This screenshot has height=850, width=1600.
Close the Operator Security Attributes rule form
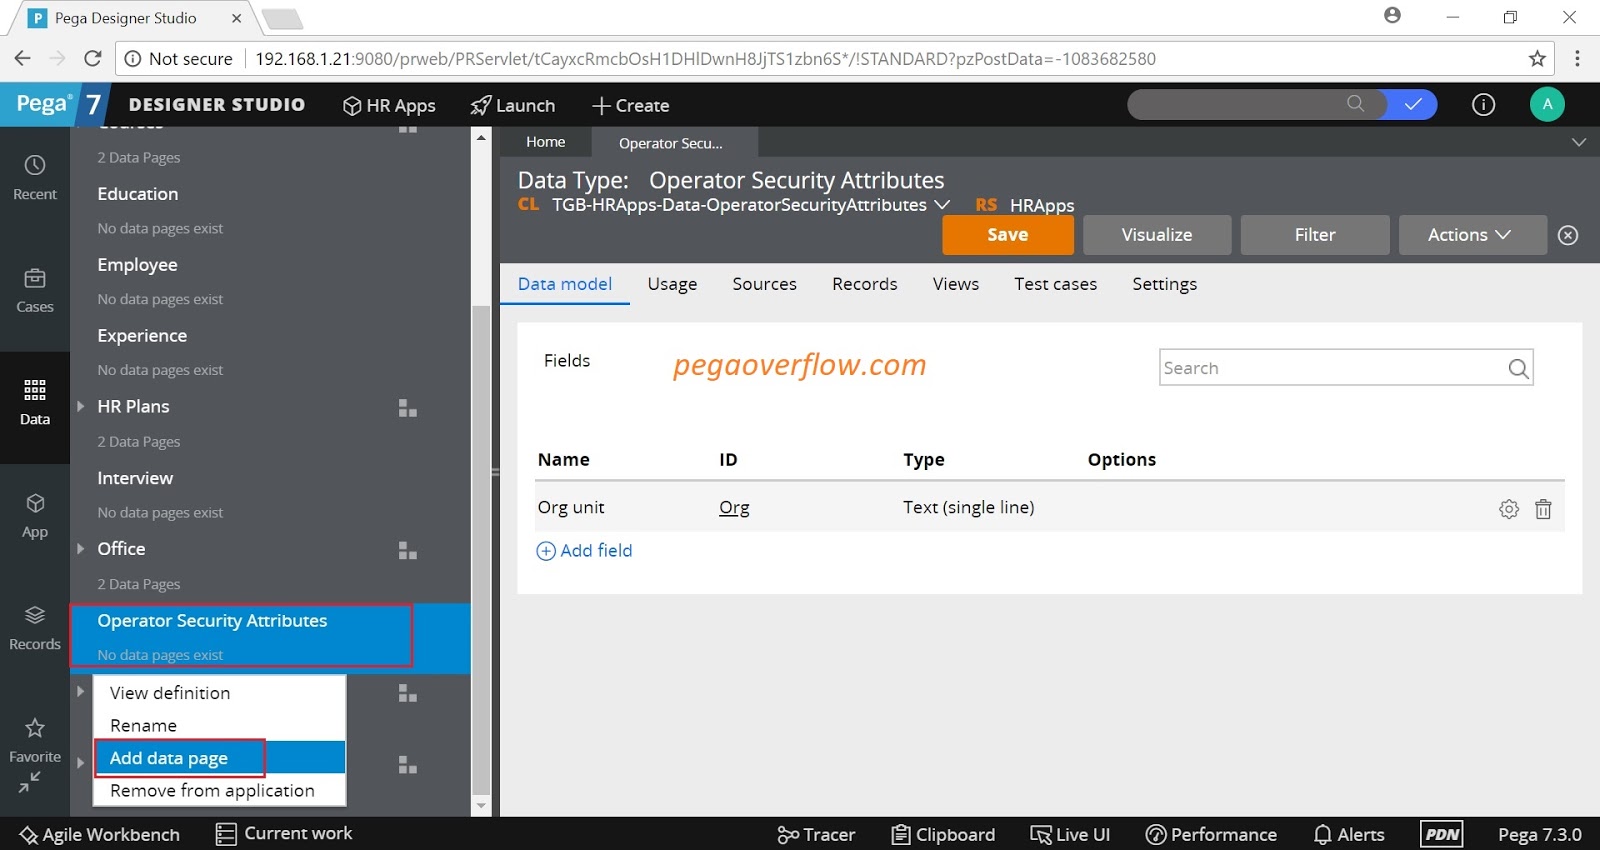[1568, 235]
